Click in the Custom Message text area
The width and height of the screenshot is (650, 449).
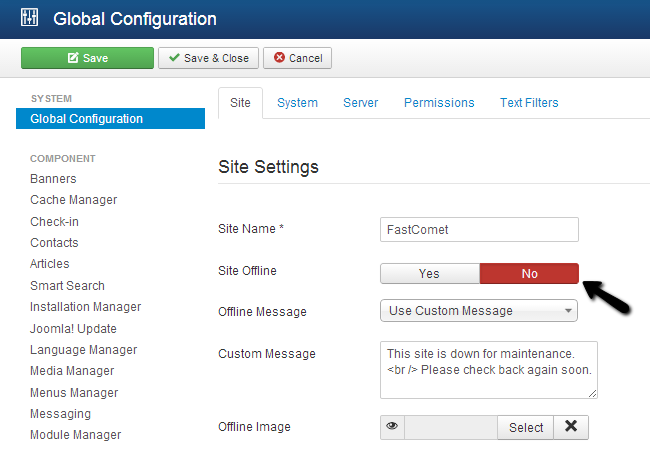[488, 369]
